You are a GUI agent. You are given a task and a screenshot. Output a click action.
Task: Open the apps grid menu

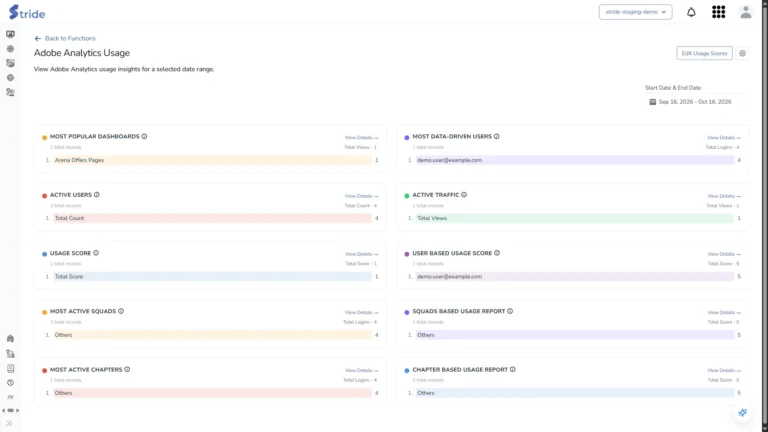(x=719, y=12)
